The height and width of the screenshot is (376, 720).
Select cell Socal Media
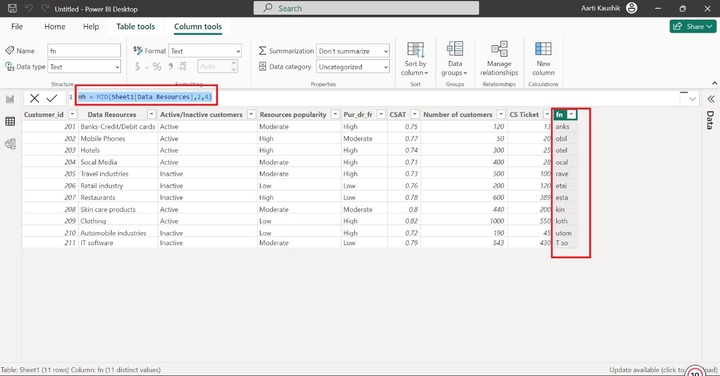pos(118,162)
